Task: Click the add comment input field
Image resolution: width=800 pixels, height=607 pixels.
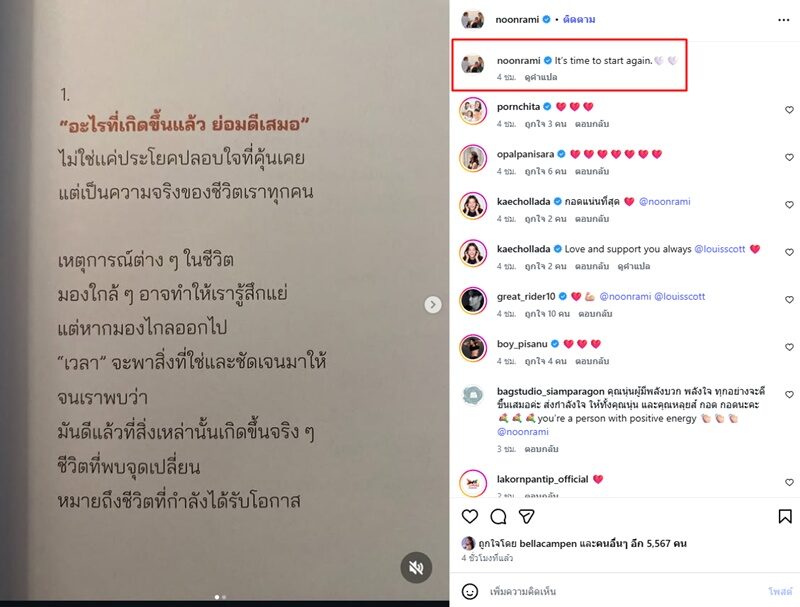Action: [x=625, y=592]
